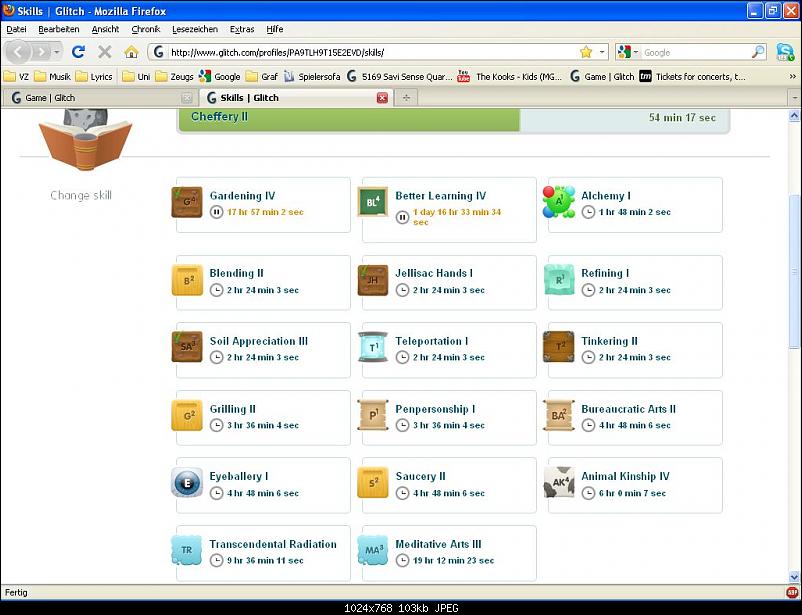
Task: Select the Eyeballery I eye icon
Action: click(x=187, y=482)
